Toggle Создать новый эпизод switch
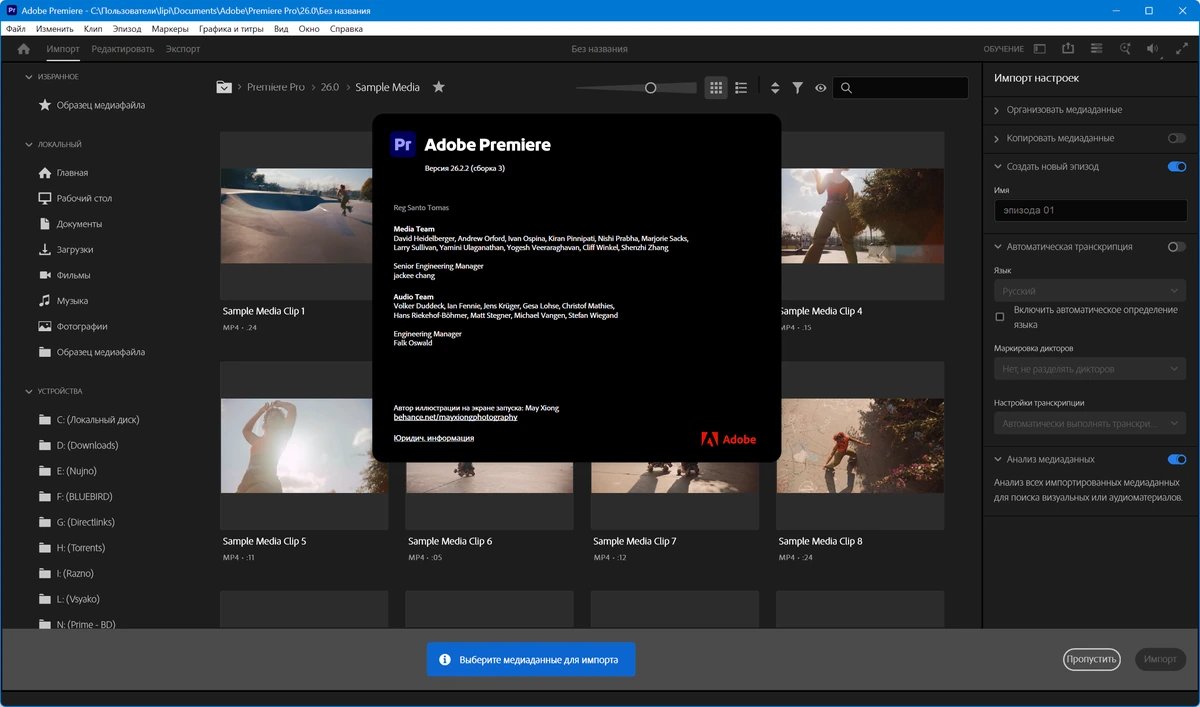1200x707 pixels. (1176, 167)
